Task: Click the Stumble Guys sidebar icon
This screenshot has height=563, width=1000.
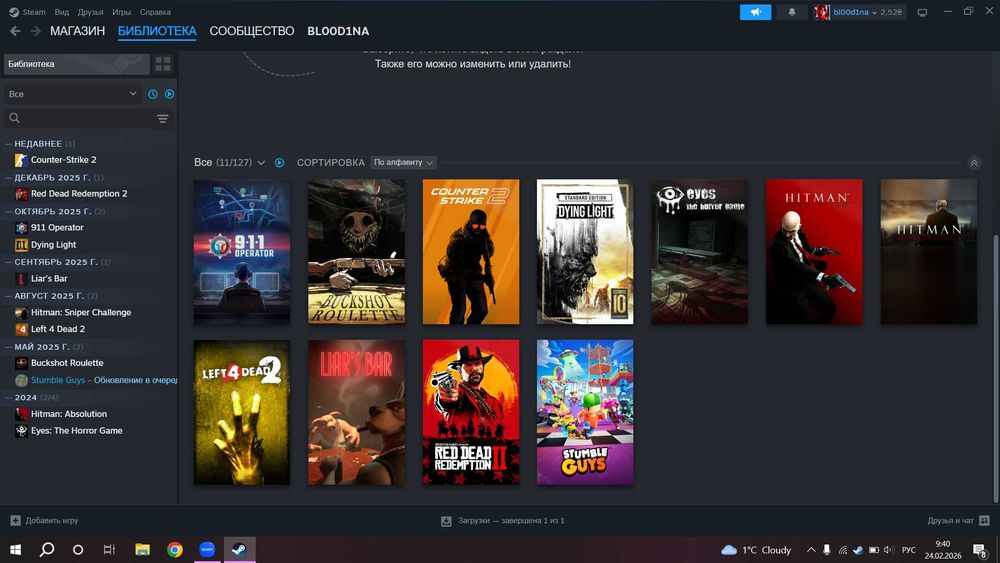Action: point(21,380)
